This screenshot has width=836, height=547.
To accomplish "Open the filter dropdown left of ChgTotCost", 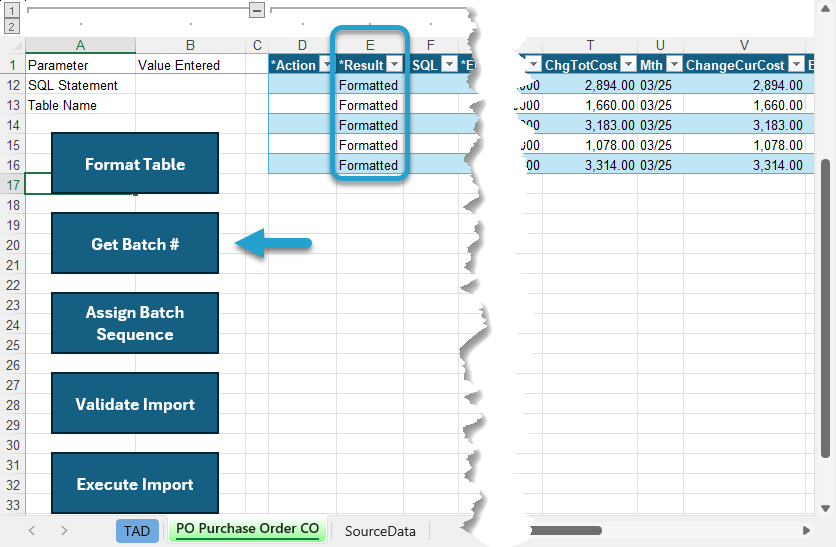I will click(534, 65).
